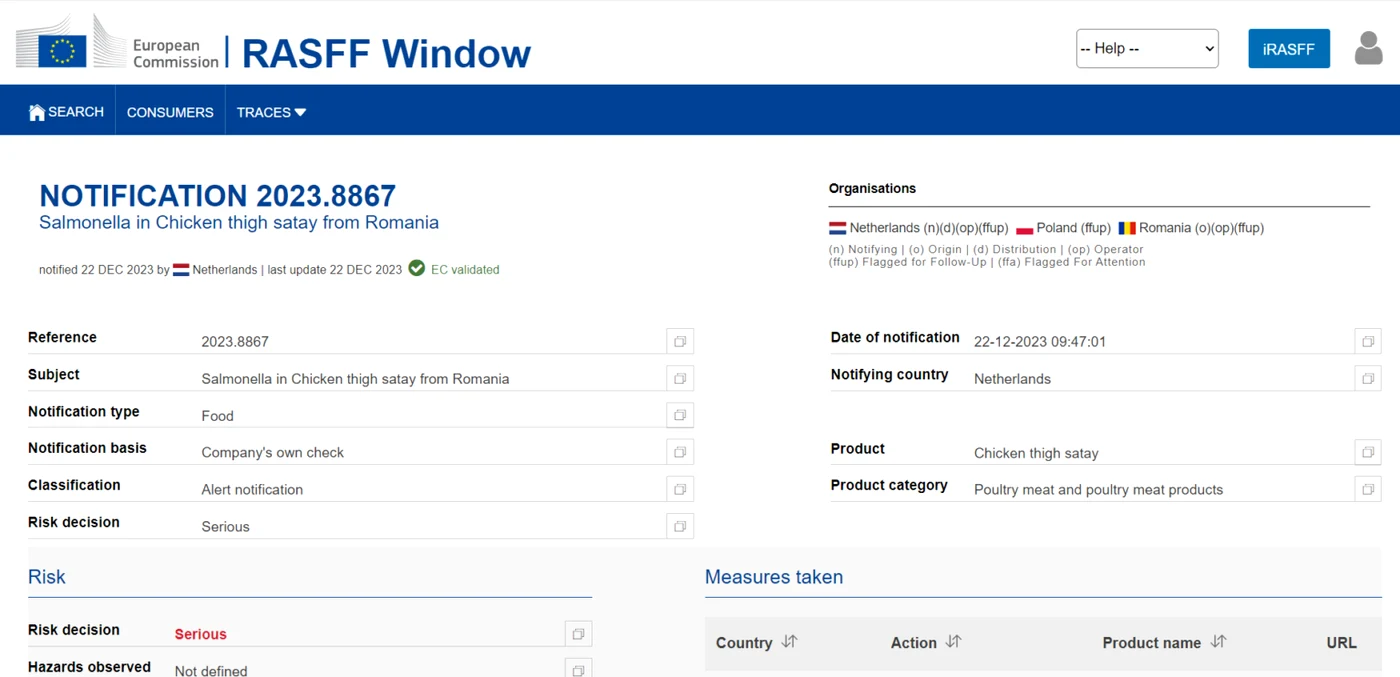Click Poultry meat and poultry meat products
Image resolution: width=1400 pixels, height=677 pixels.
click(1098, 490)
